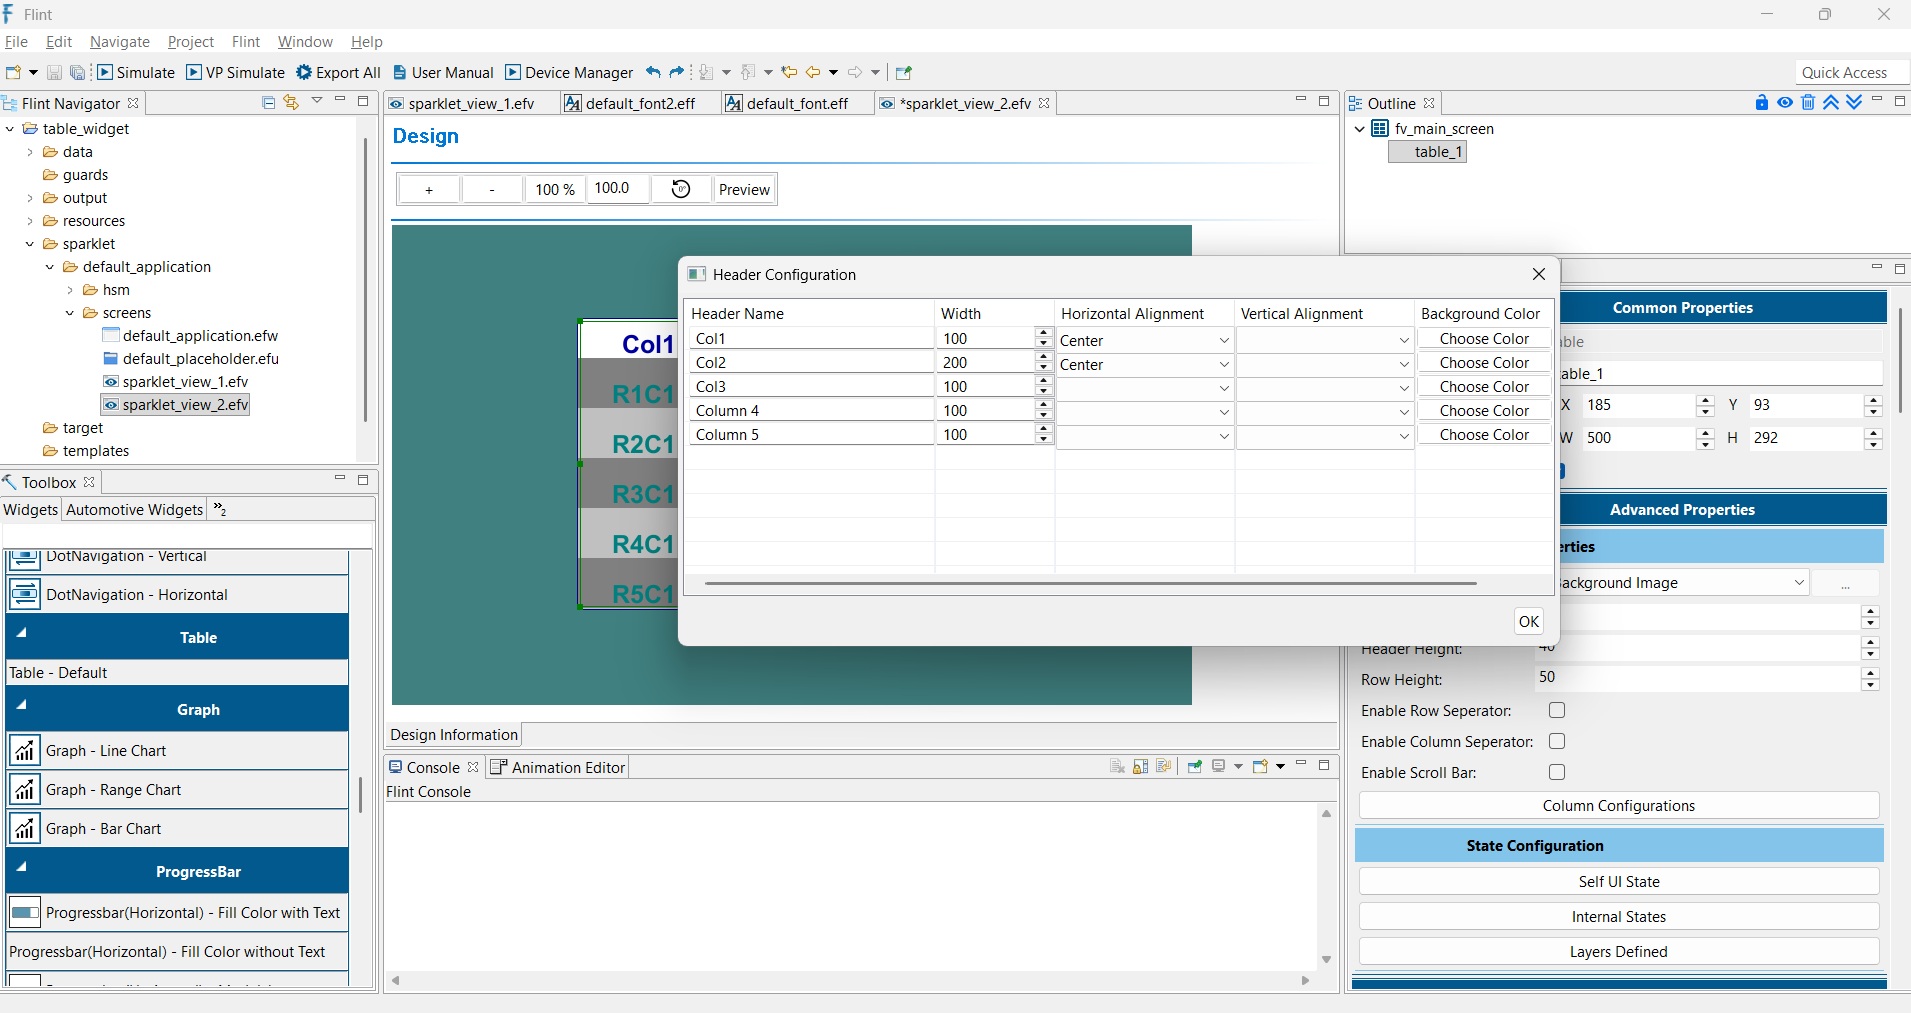Screen dimensions: 1911x1013
Task: Click the Open Console icon
Action: 1260,767
